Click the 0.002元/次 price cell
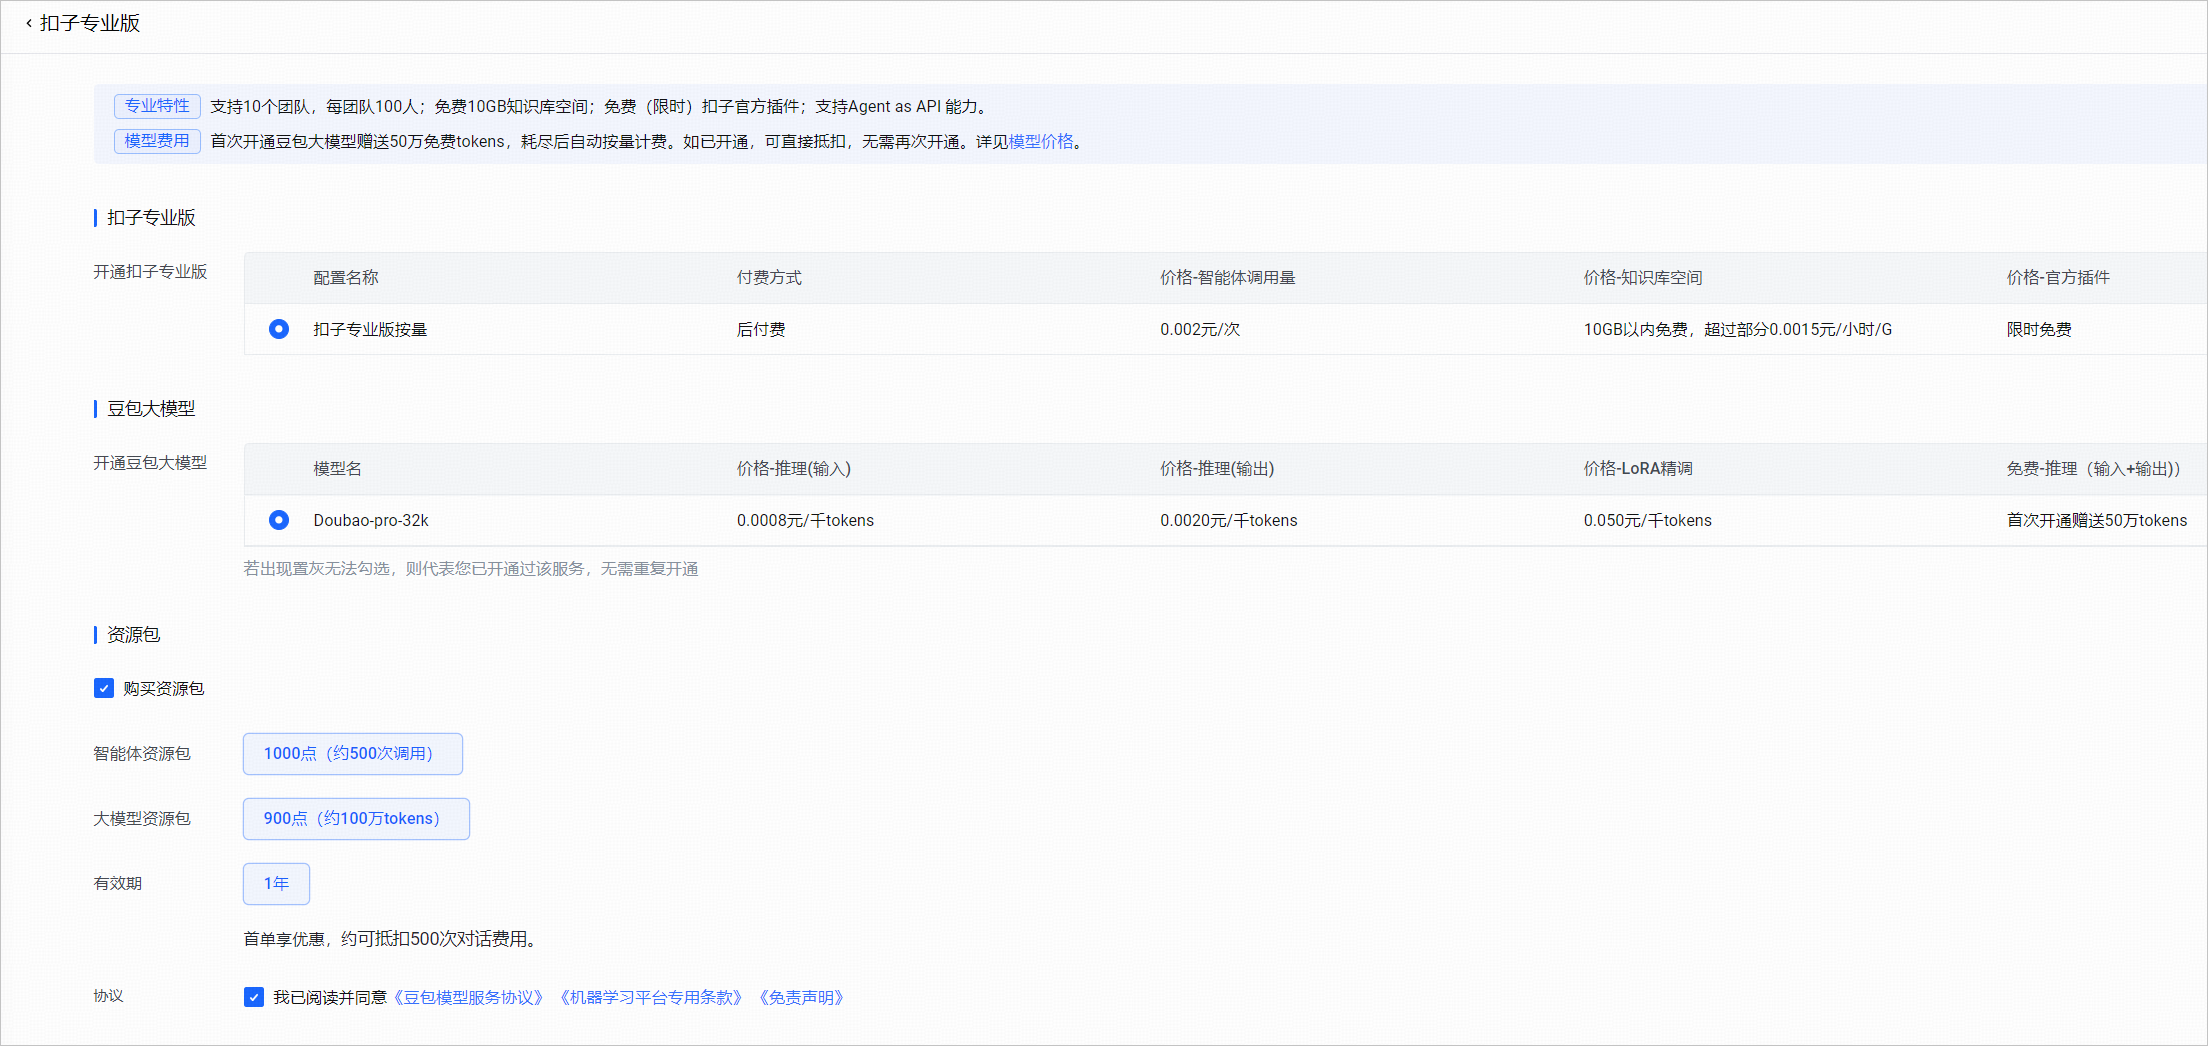The width and height of the screenshot is (2208, 1046). [1200, 330]
